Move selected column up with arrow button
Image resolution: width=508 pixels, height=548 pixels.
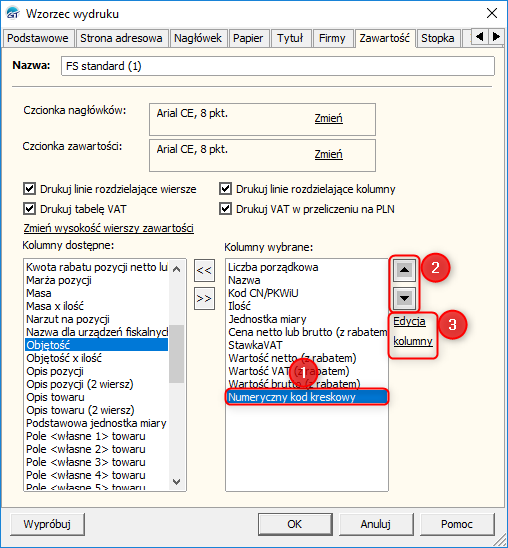[404, 269]
